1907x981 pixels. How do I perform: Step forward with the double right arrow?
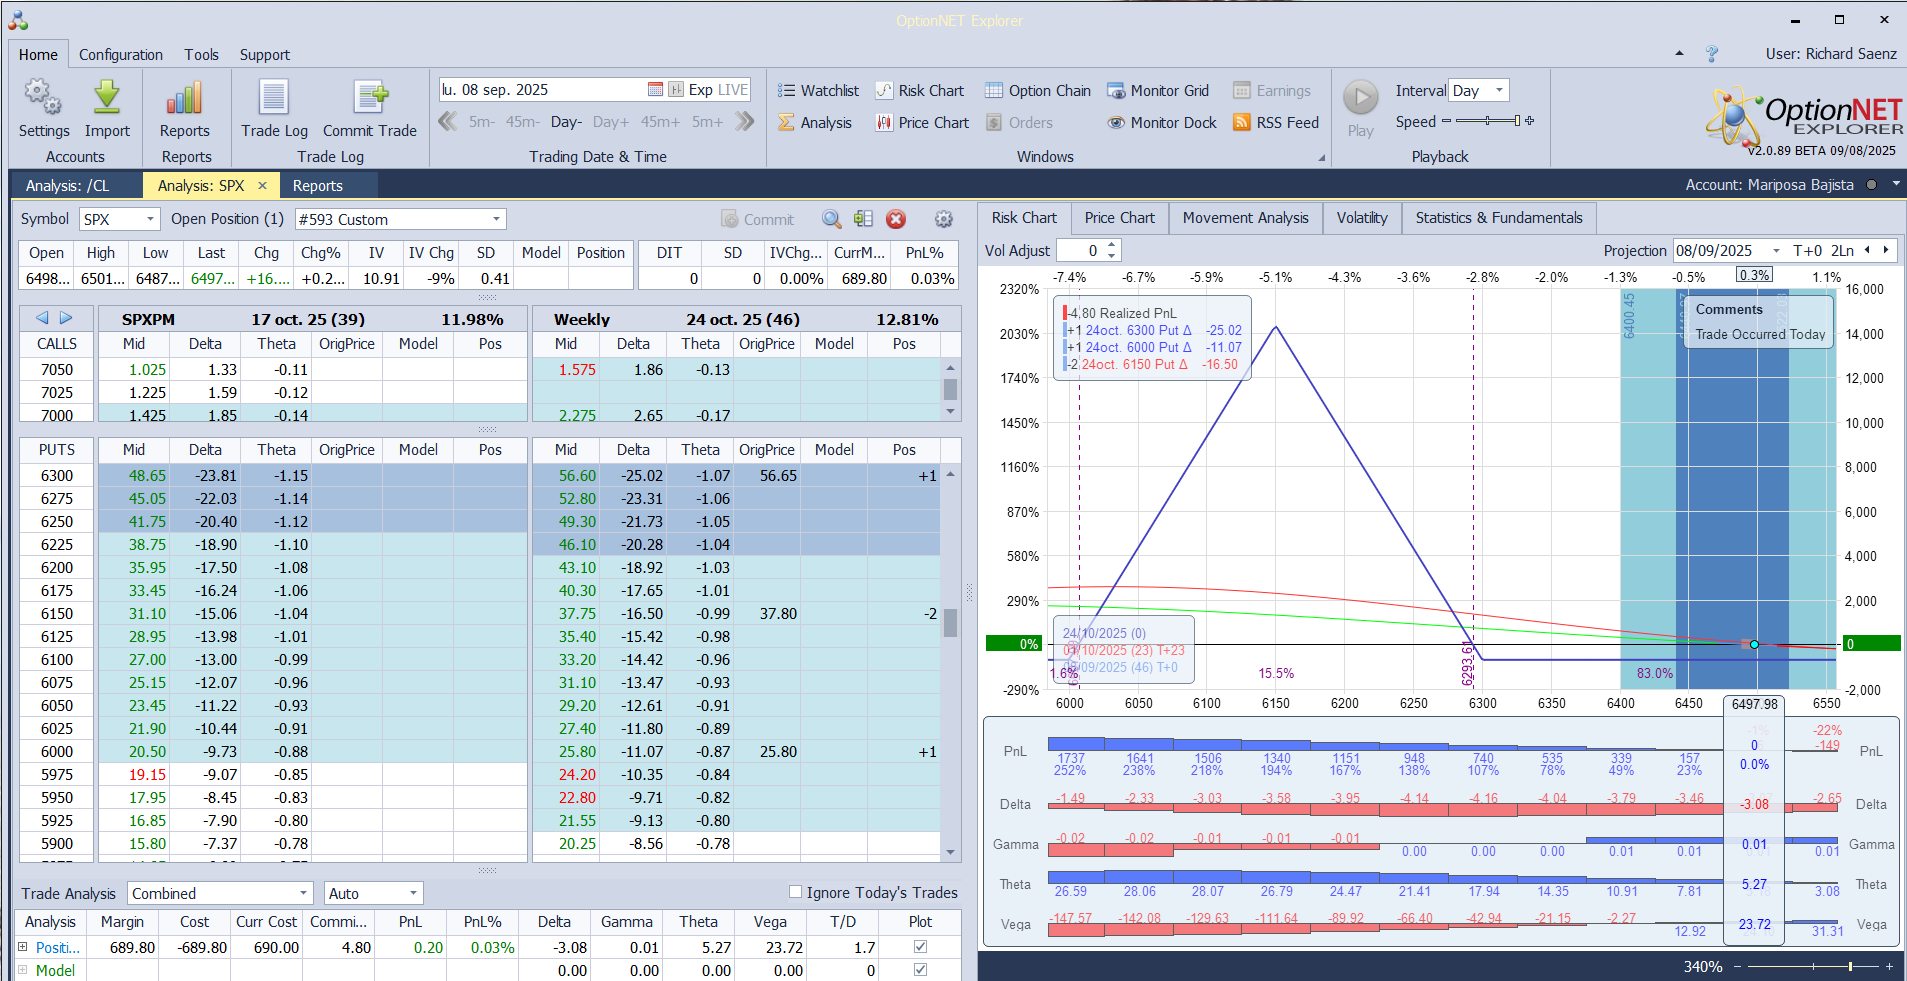pyautogui.click(x=744, y=122)
